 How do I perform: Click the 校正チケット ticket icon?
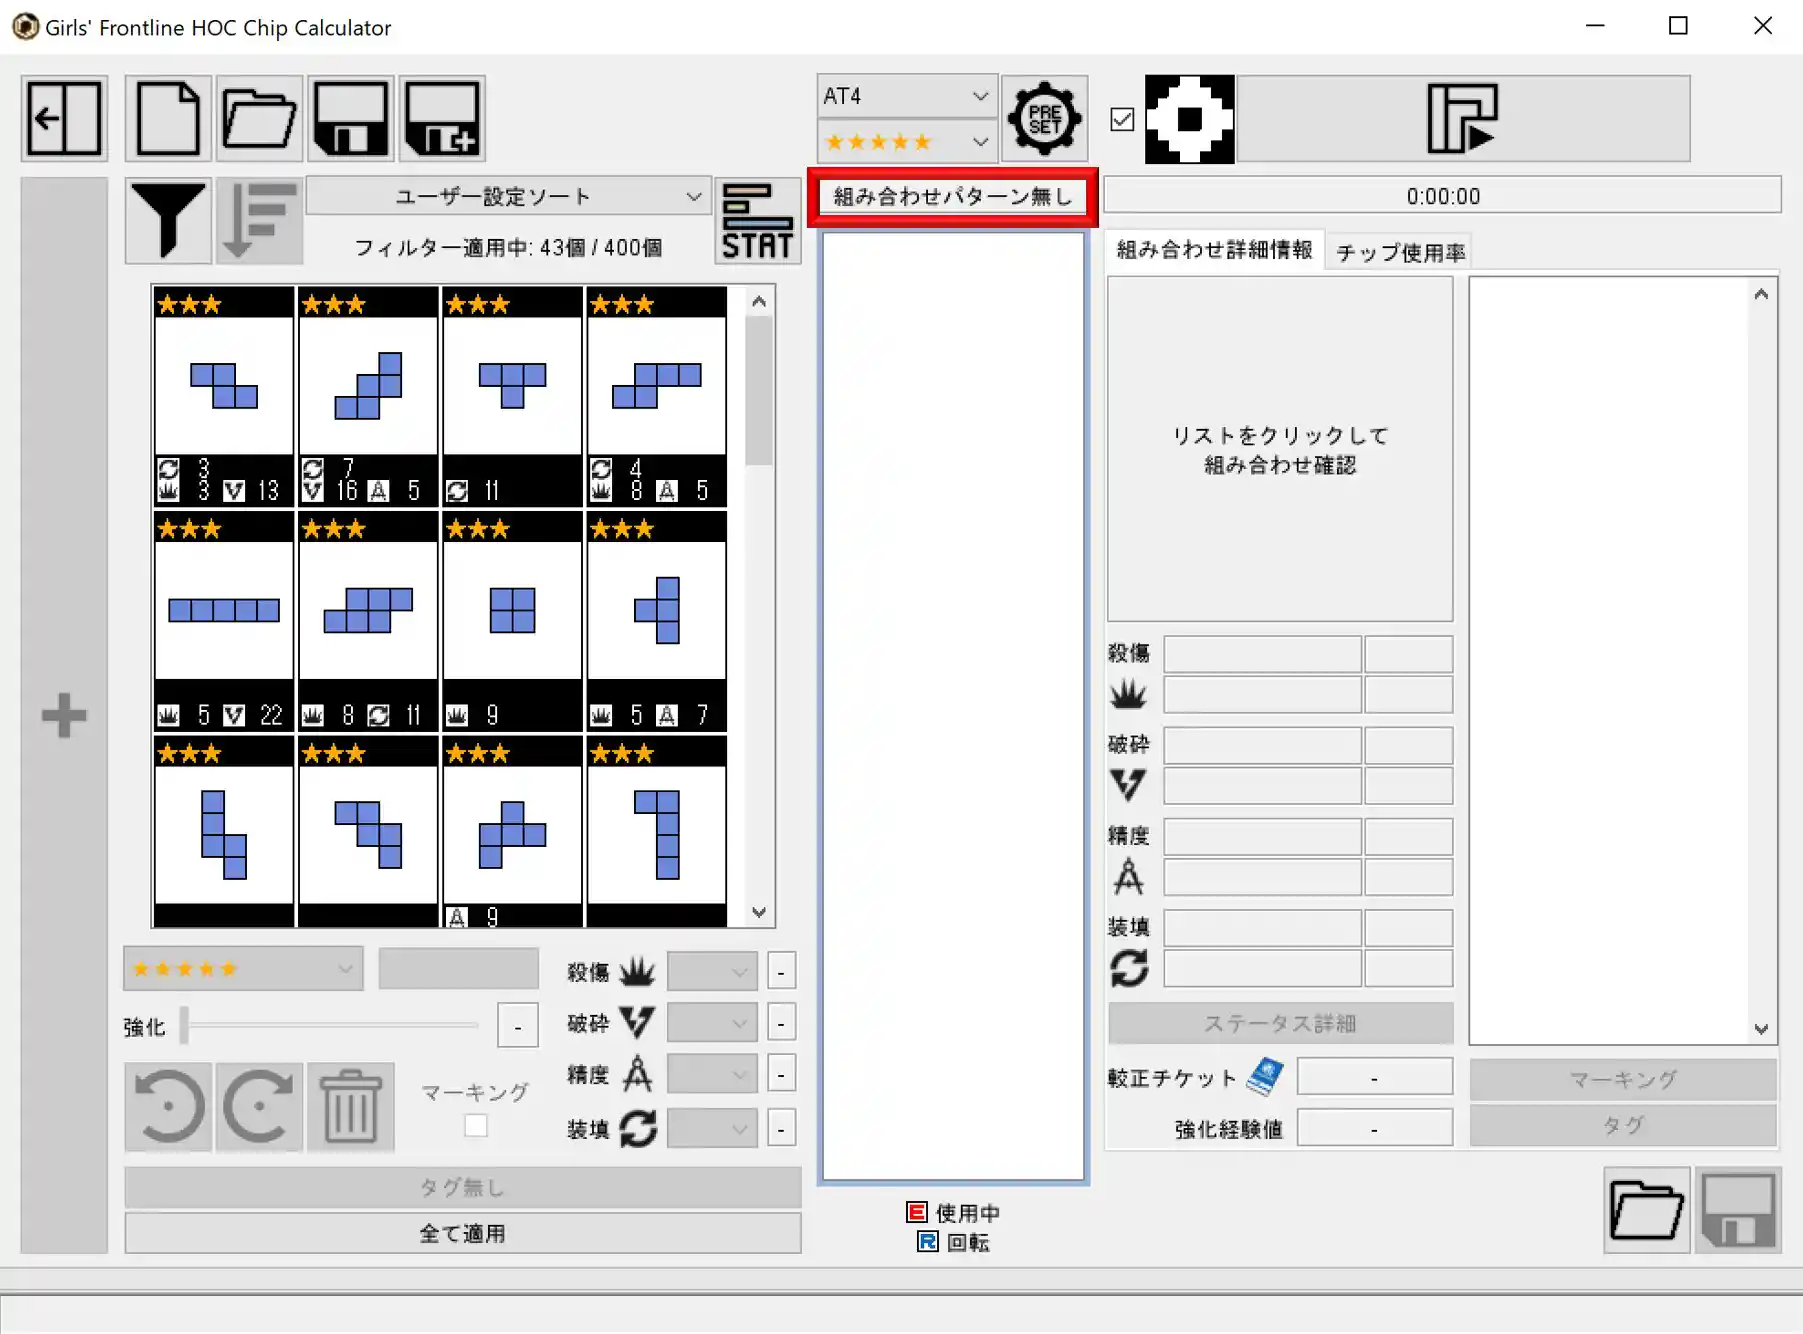(1265, 1077)
